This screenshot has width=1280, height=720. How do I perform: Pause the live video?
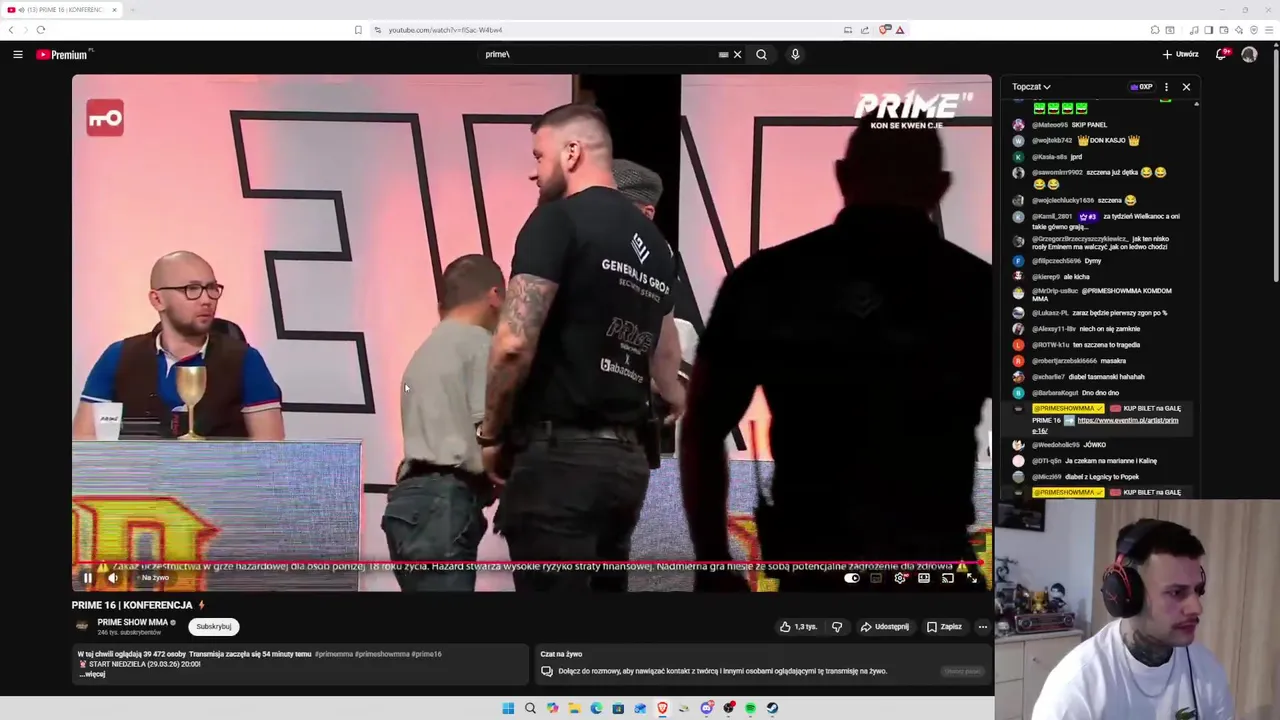click(x=87, y=578)
